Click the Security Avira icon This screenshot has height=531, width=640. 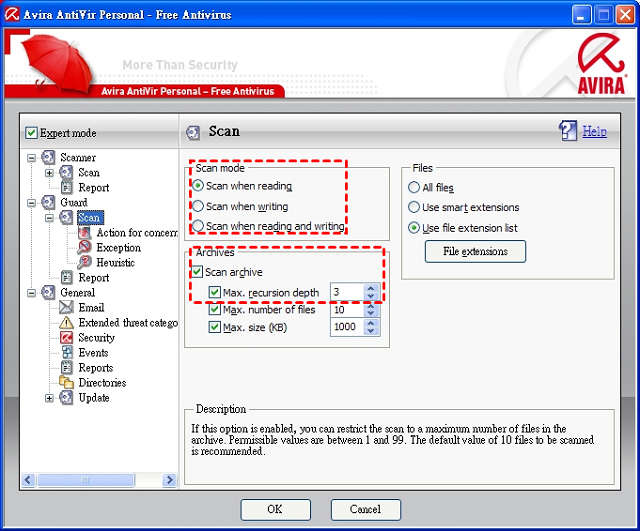pyautogui.click(x=66, y=338)
